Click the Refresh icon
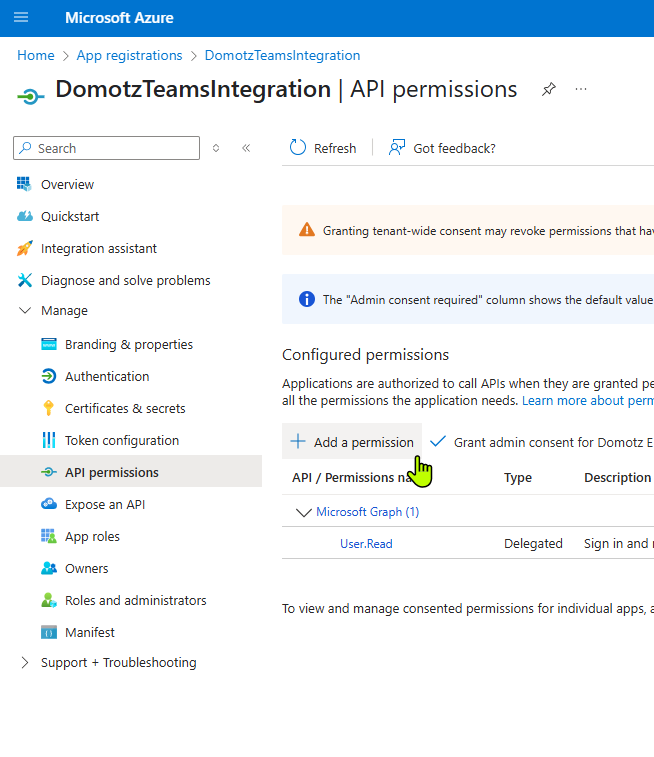 pyautogui.click(x=298, y=148)
